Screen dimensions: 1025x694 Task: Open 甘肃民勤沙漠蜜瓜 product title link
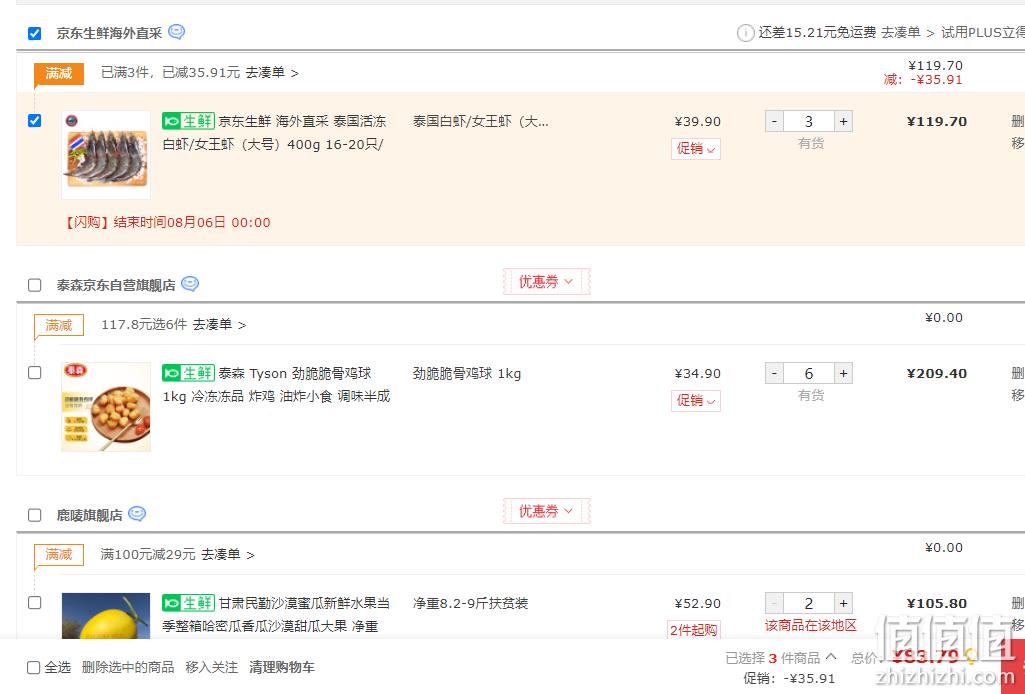tap(276, 615)
